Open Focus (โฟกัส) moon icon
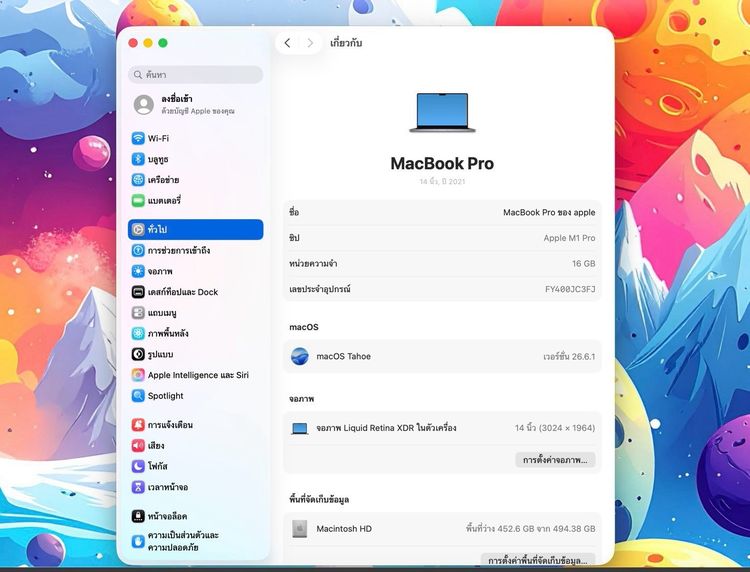This screenshot has height=572, width=750. tap(138, 466)
